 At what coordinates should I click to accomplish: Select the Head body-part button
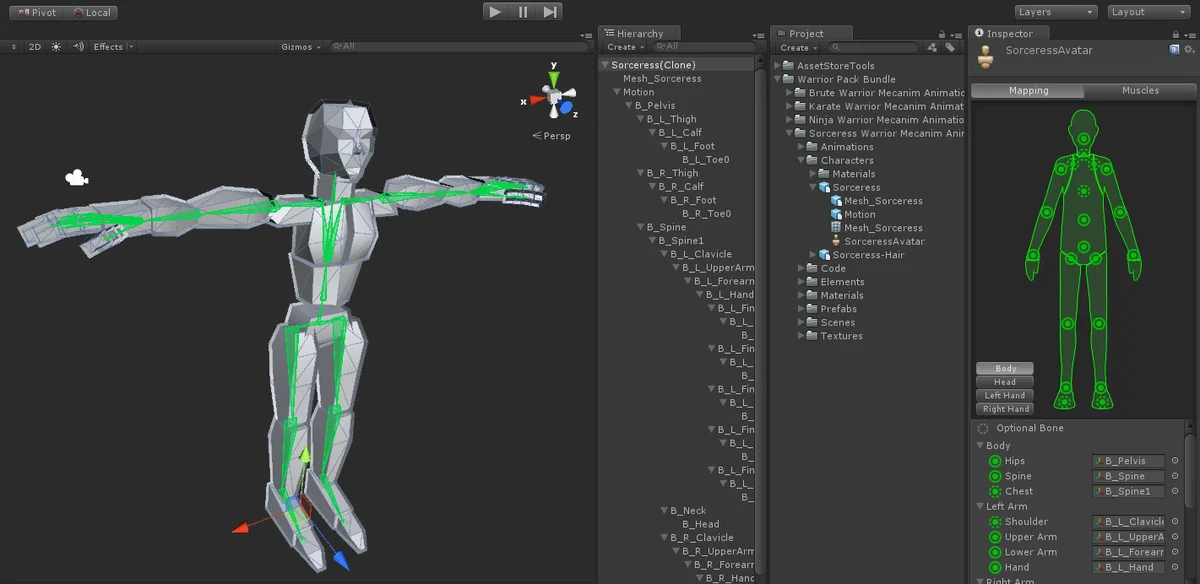pyautogui.click(x=1005, y=382)
